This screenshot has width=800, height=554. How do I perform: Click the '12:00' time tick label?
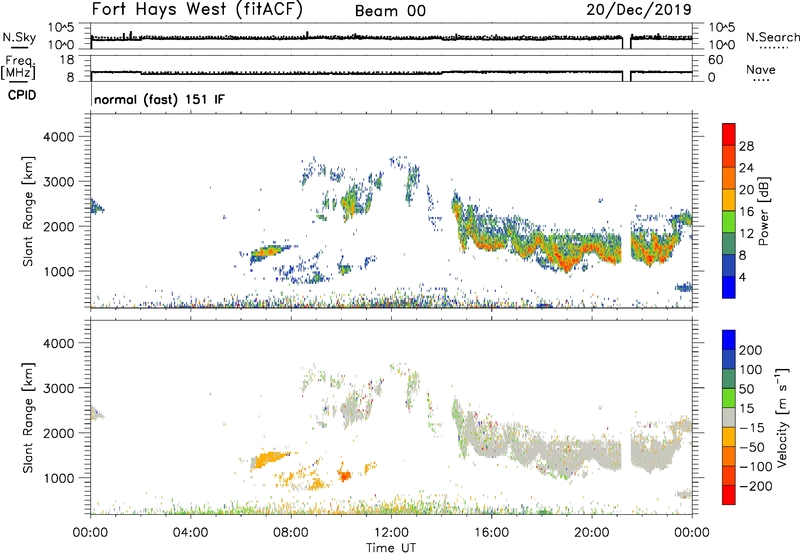tap(391, 533)
